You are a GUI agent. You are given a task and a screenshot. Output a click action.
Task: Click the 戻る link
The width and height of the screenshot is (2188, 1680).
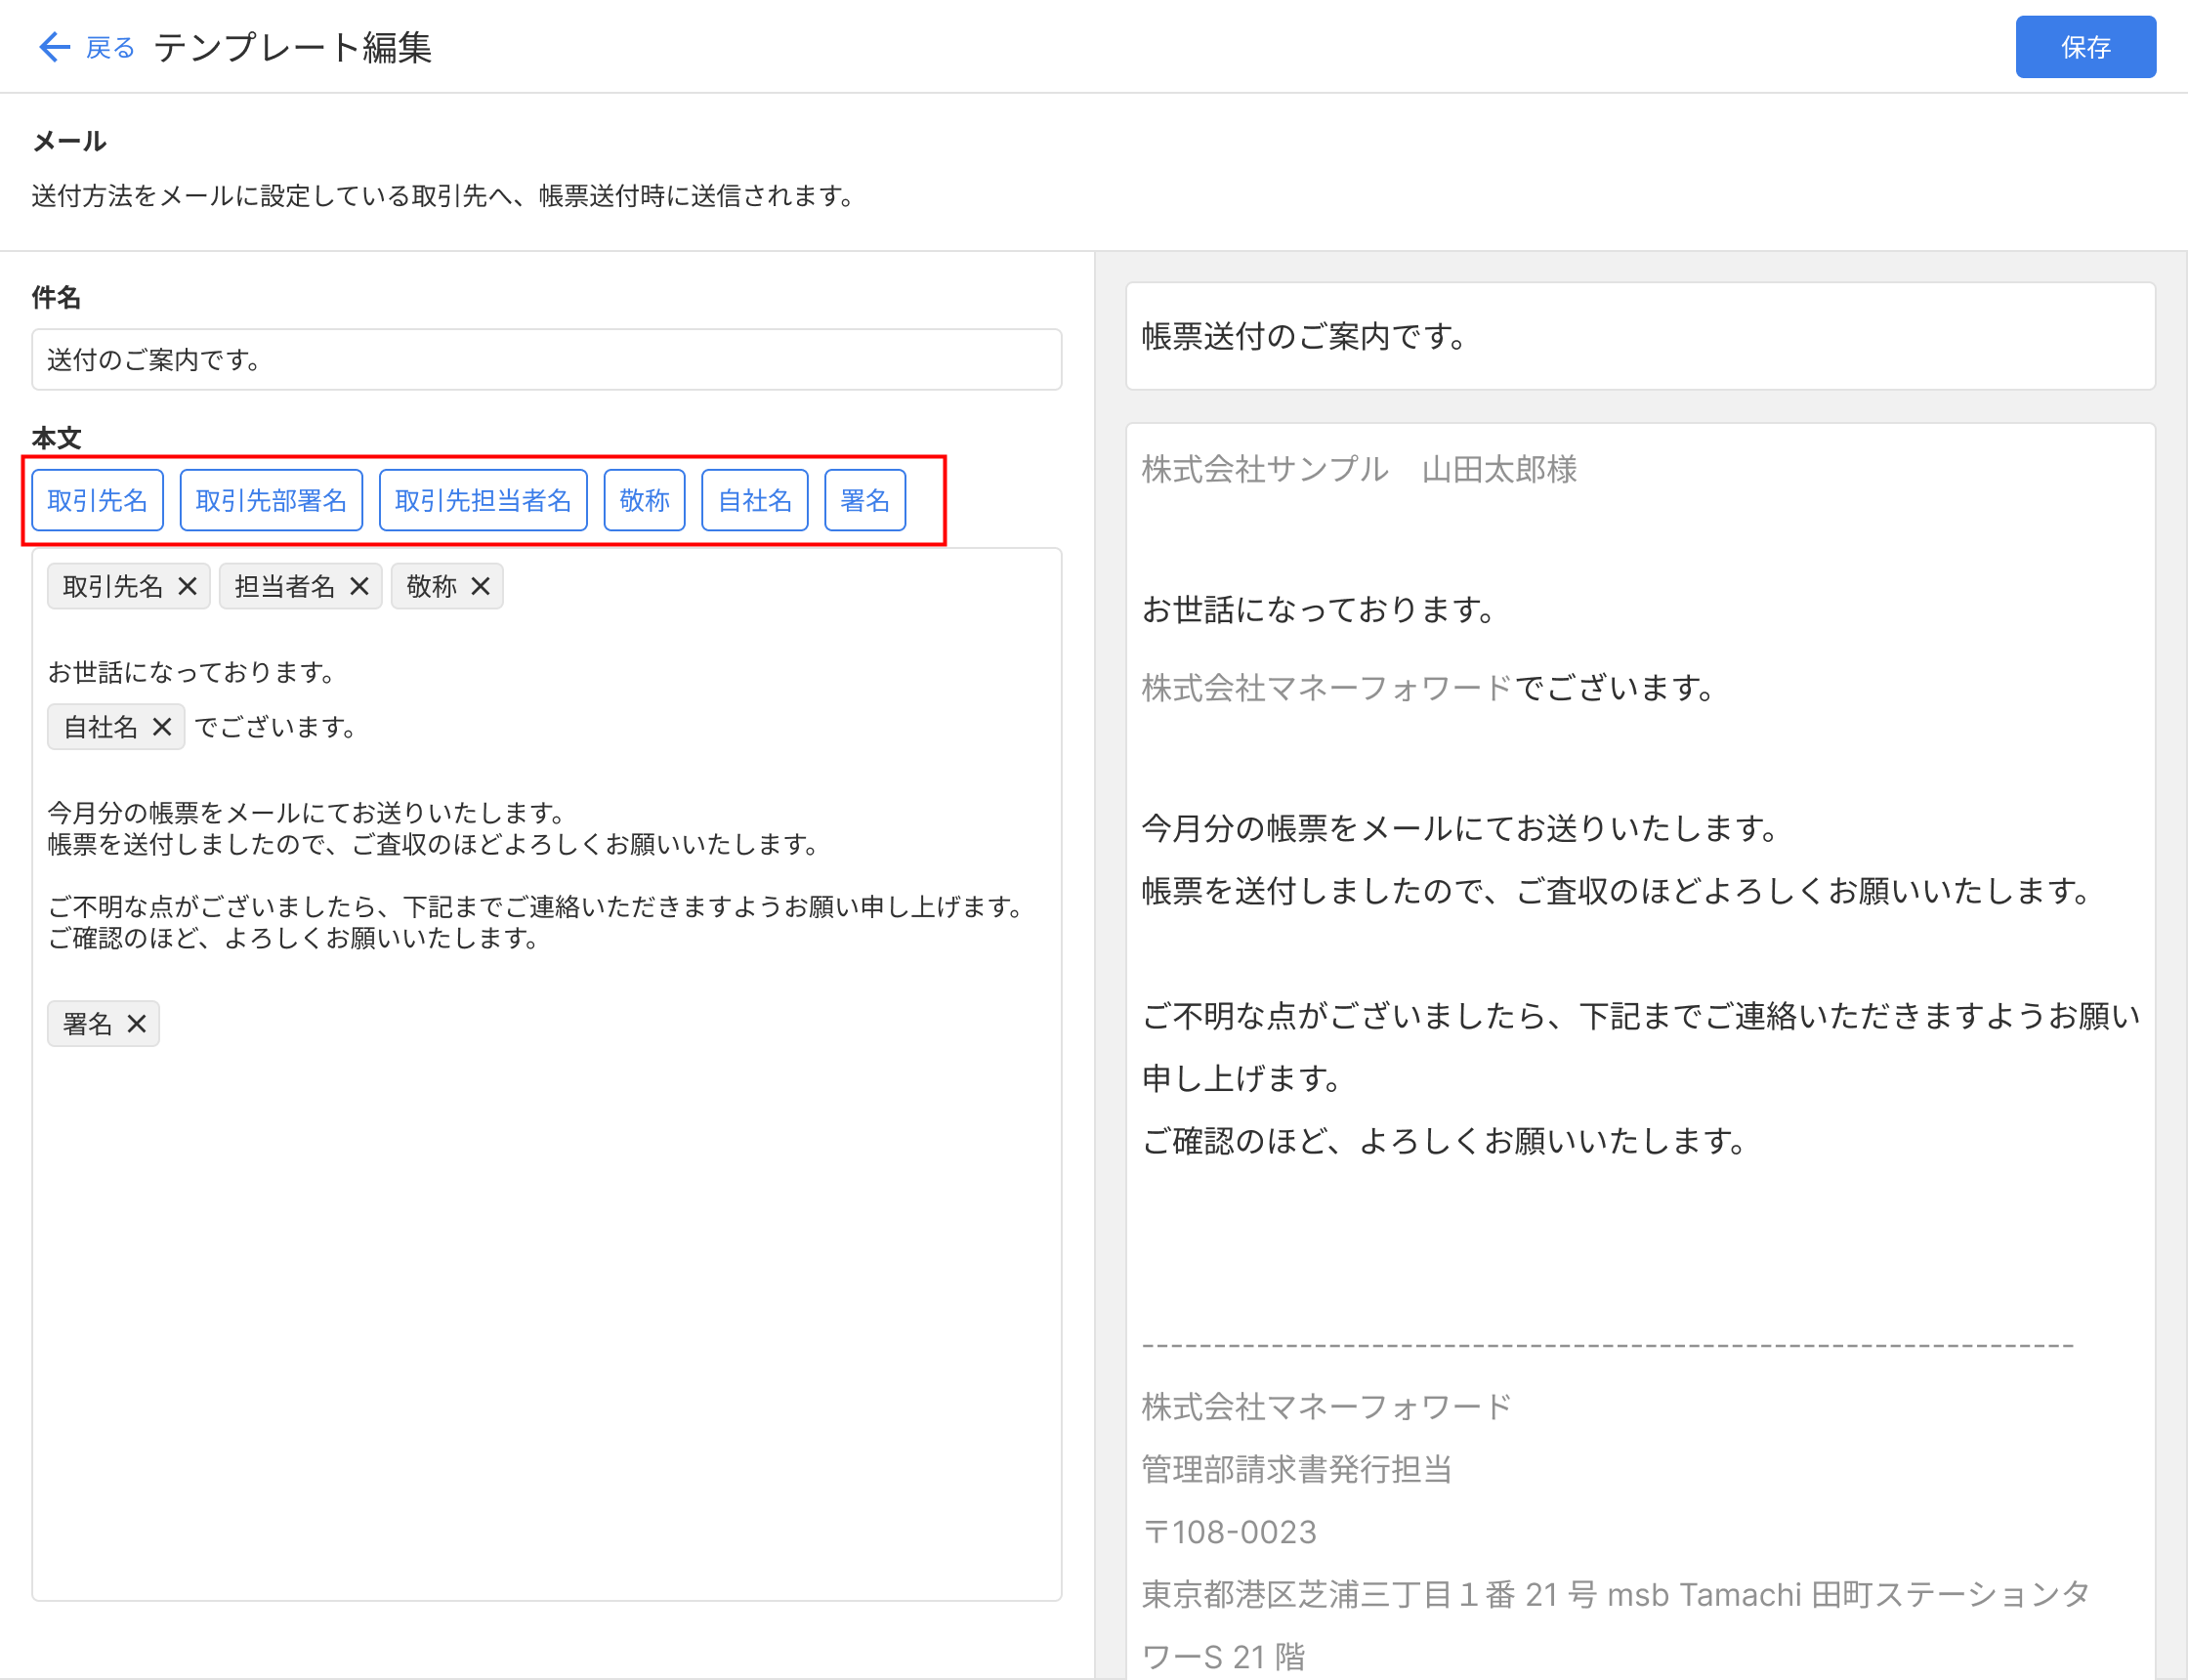(x=110, y=47)
